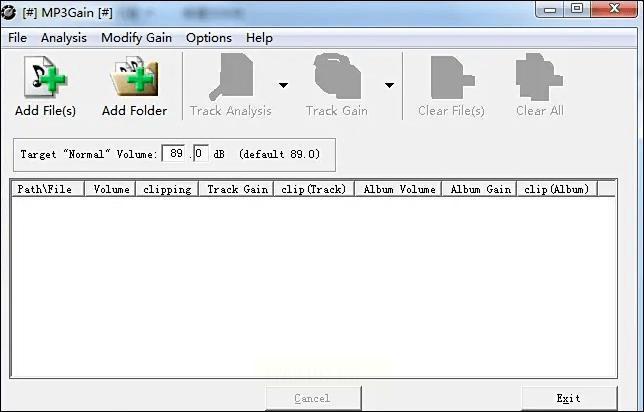Click the MP3Gain app icon in title bar
Screen dimensions: 644x412
8,13
